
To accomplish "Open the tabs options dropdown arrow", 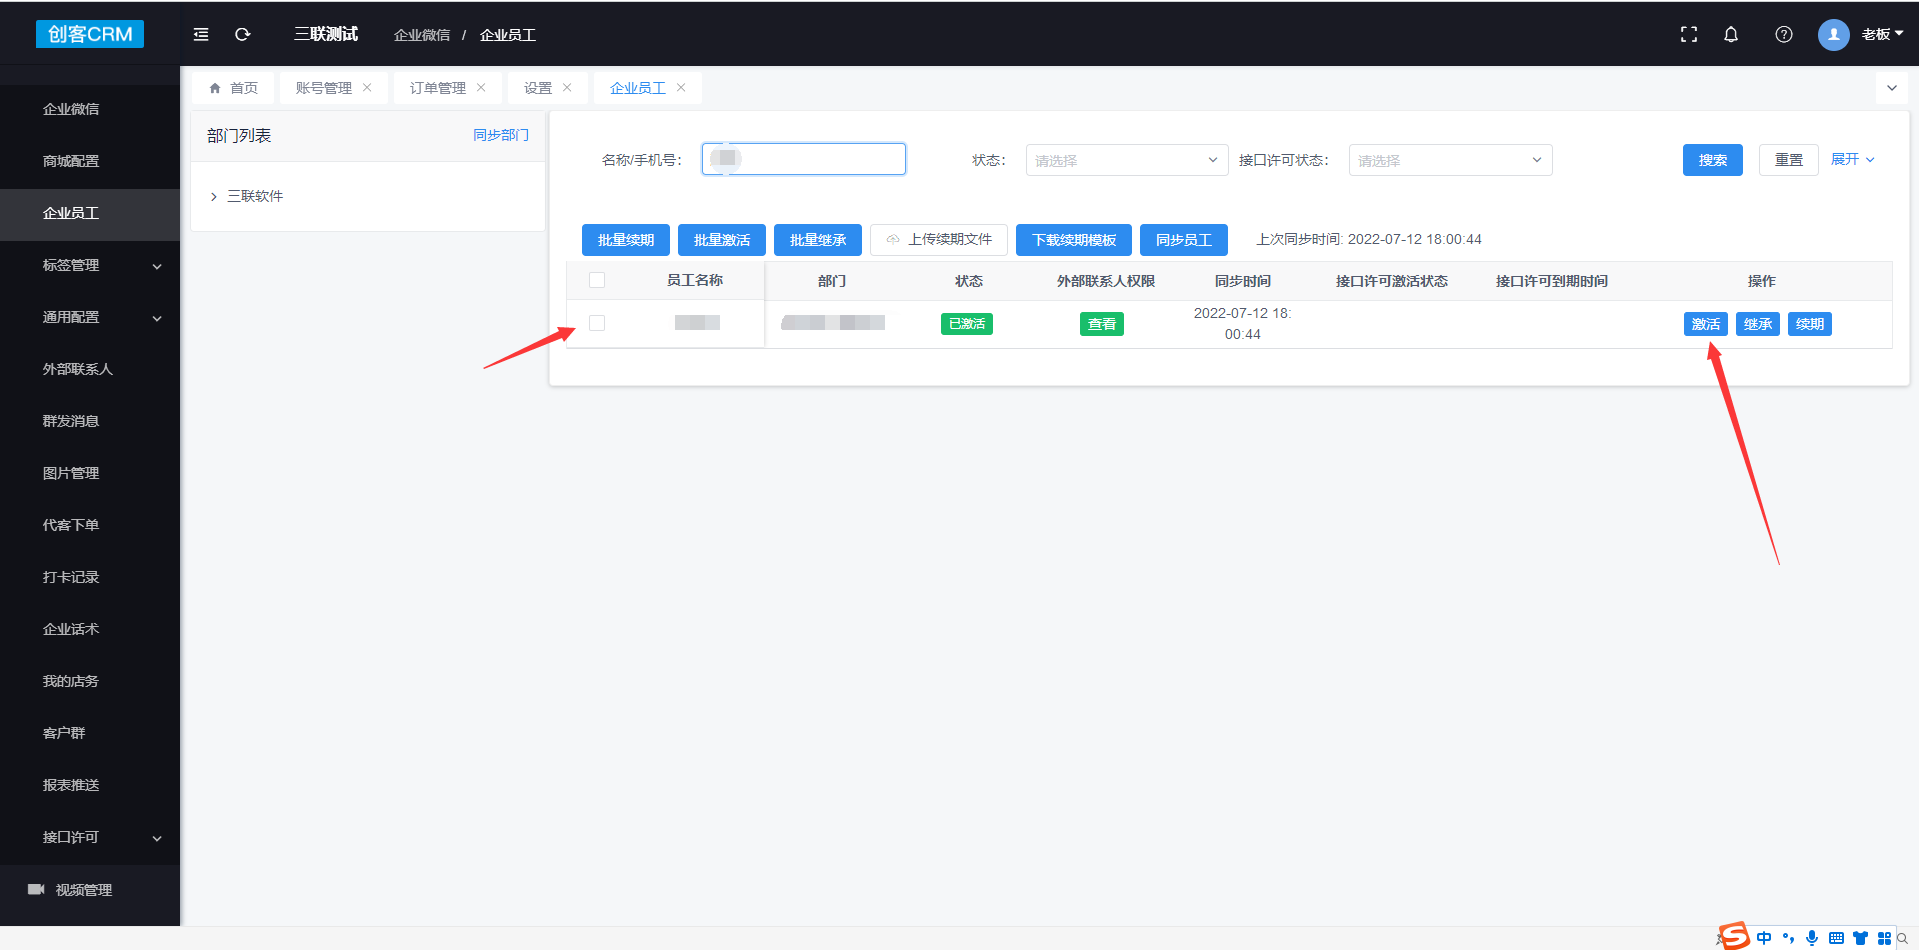I will click(x=1892, y=88).
